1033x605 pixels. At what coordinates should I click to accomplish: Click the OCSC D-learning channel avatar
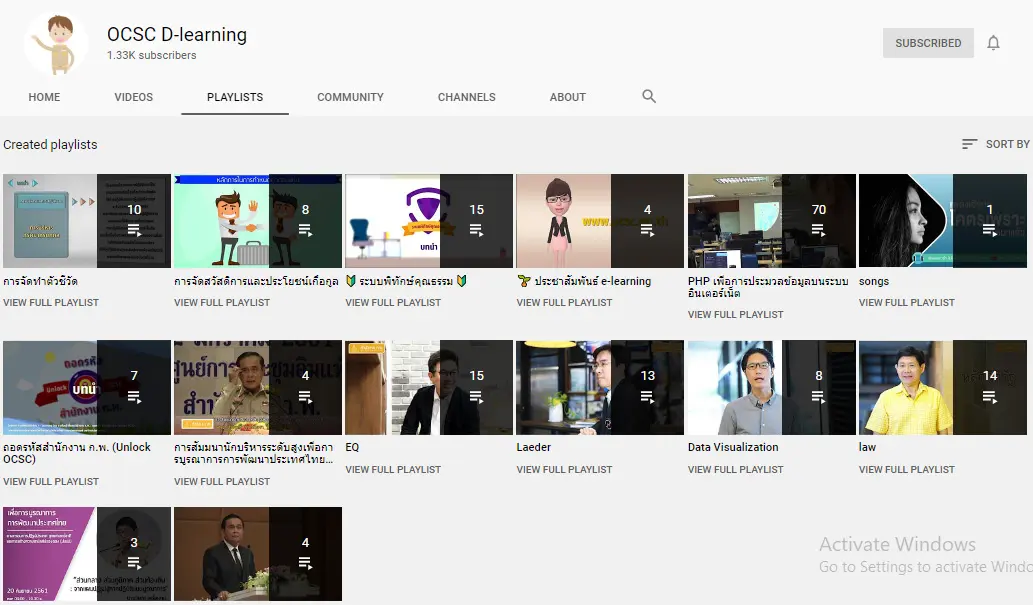point(57,43)
